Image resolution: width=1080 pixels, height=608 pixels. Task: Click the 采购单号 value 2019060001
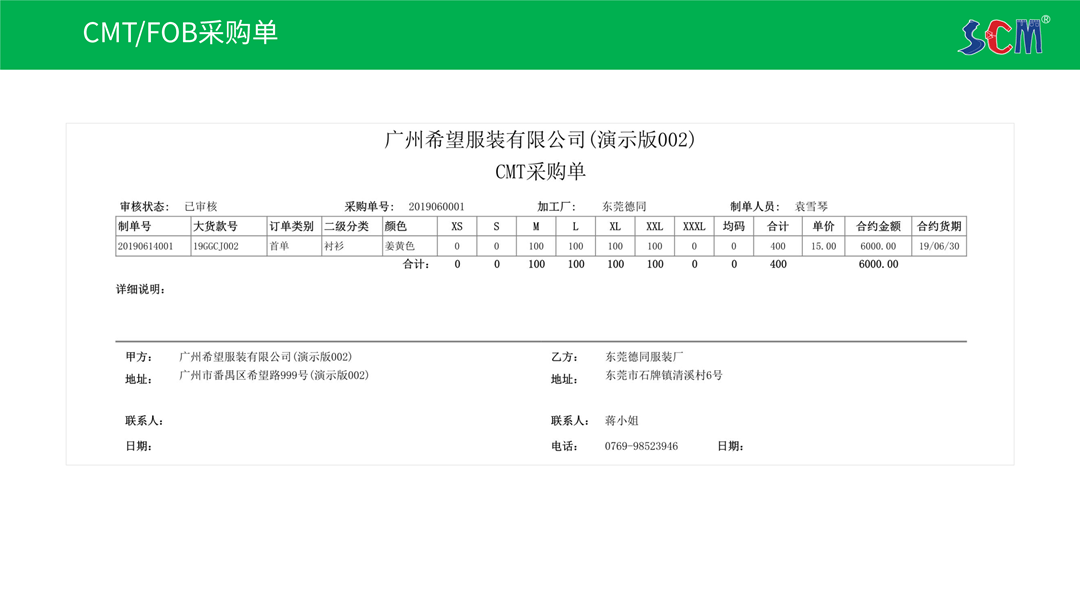click(x=436, y=207)
